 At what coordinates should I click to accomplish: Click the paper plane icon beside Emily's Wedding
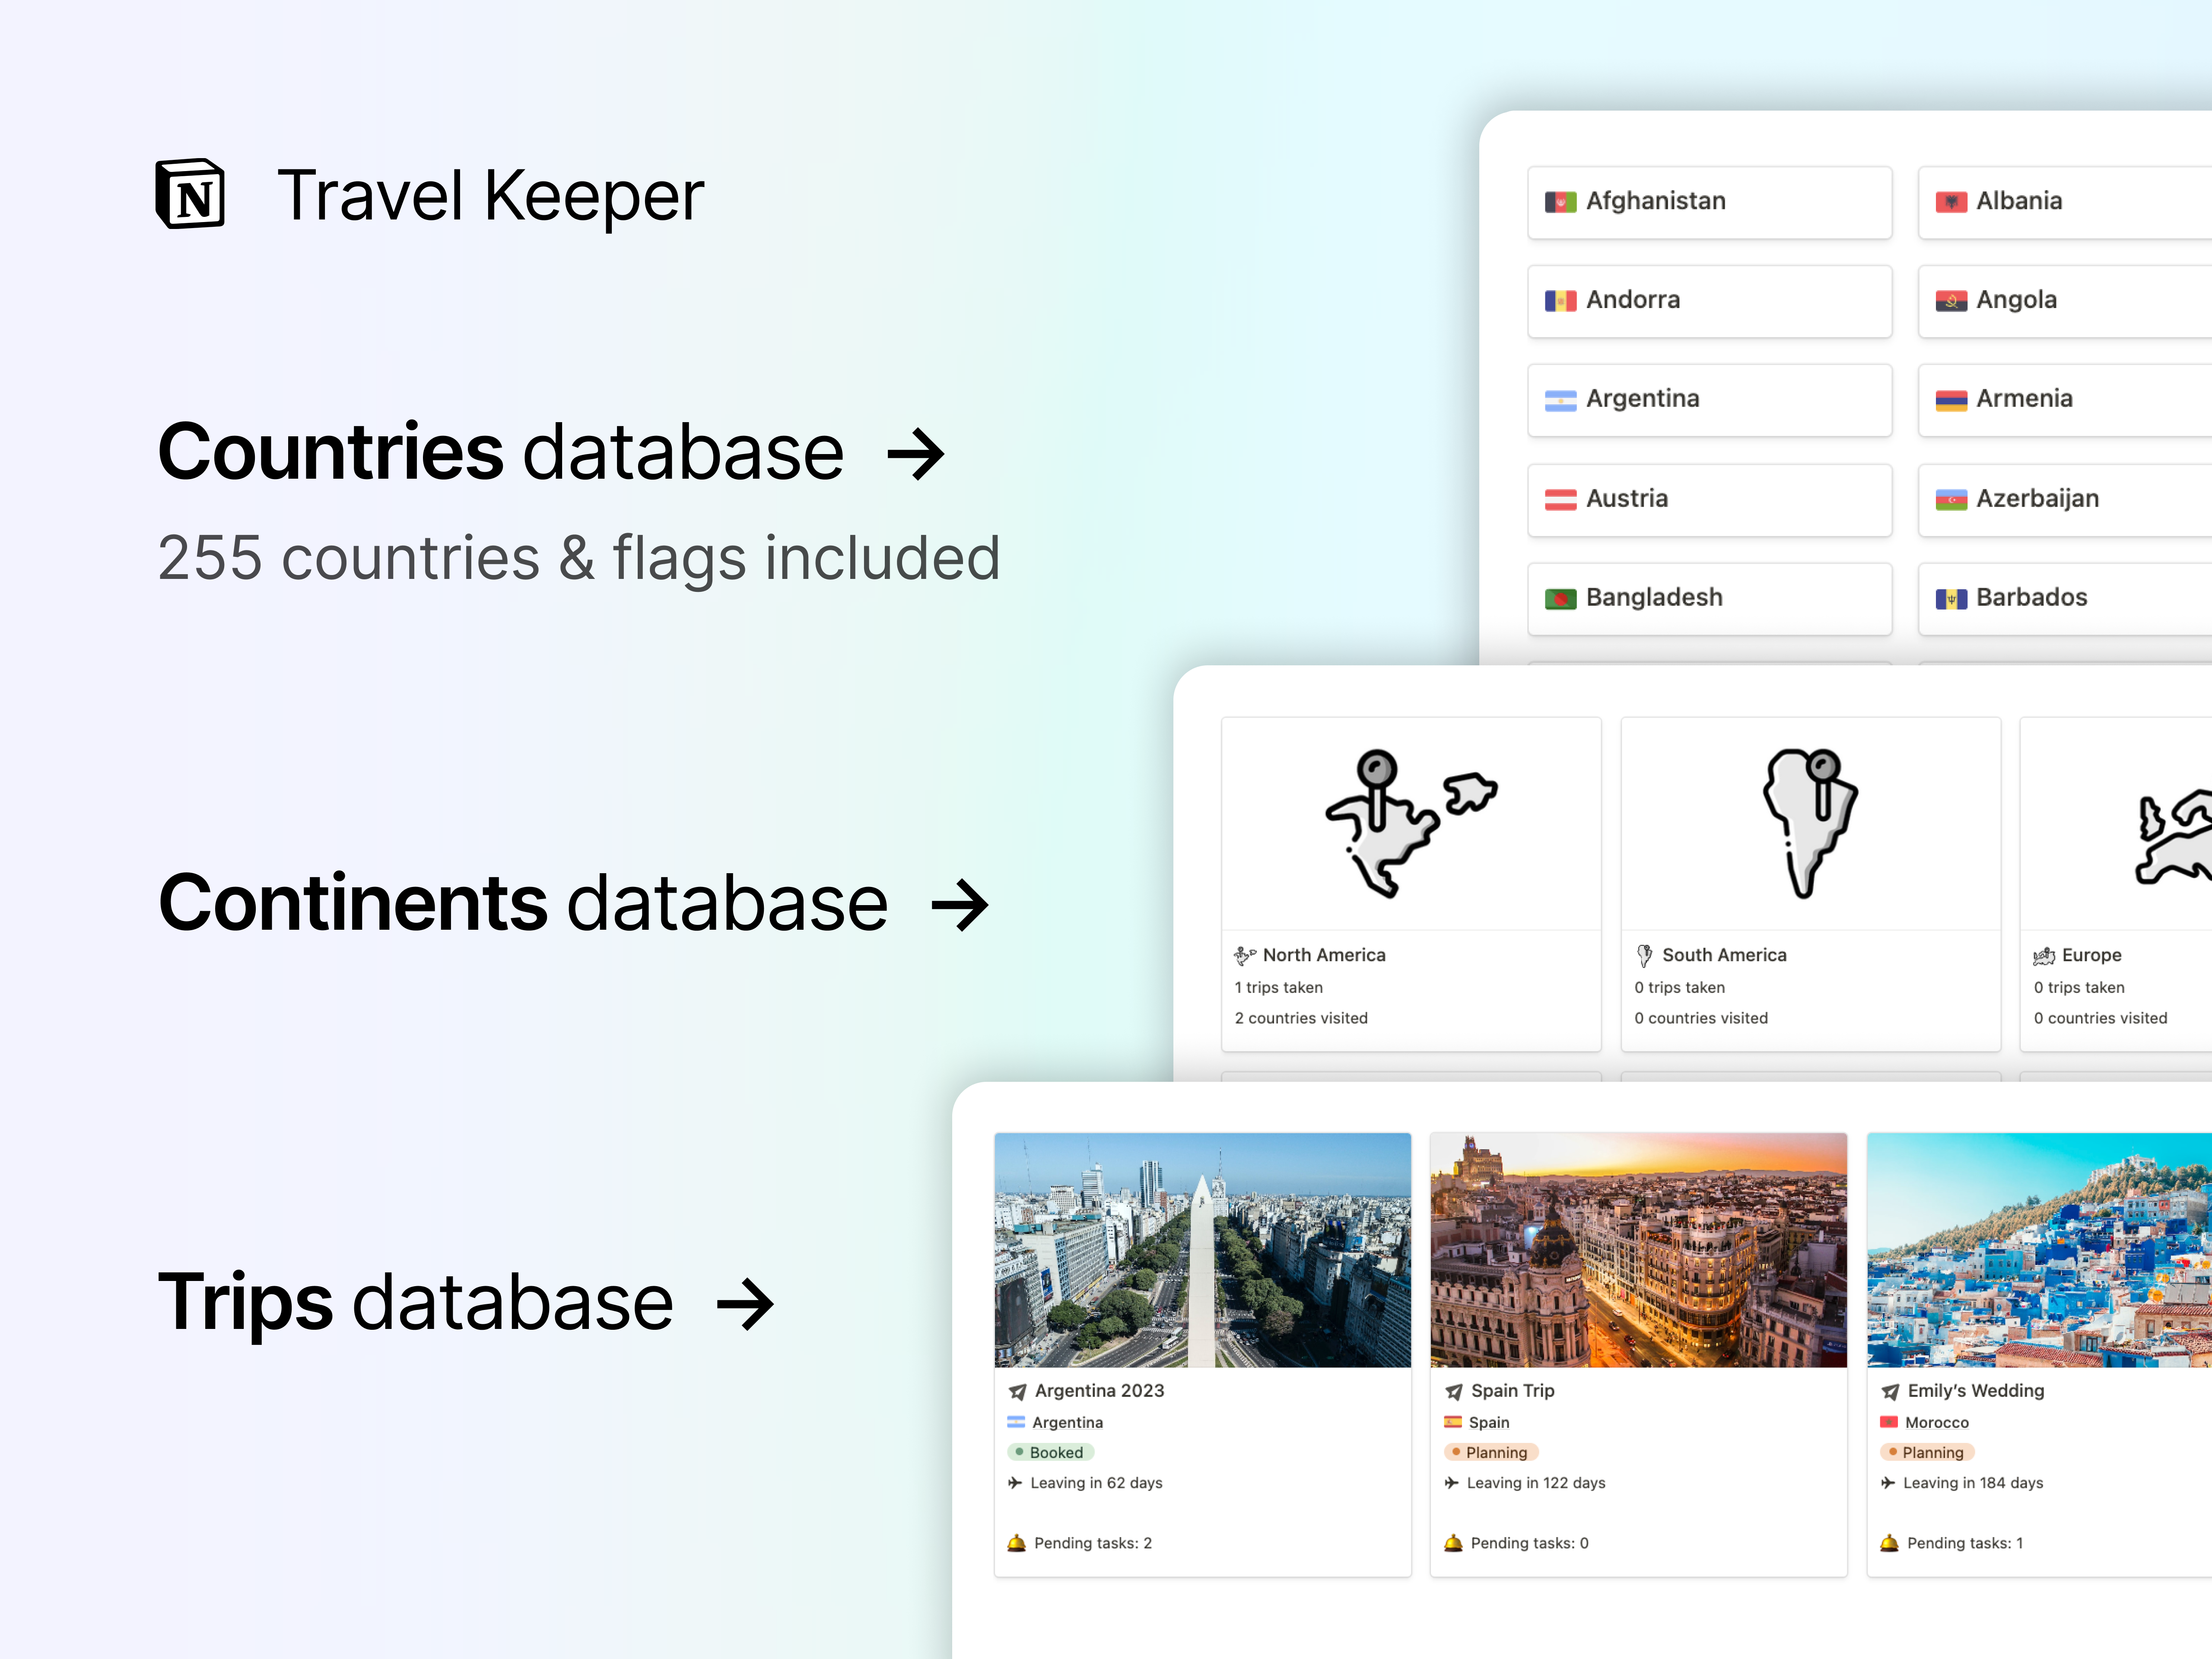point(1890,1391)
